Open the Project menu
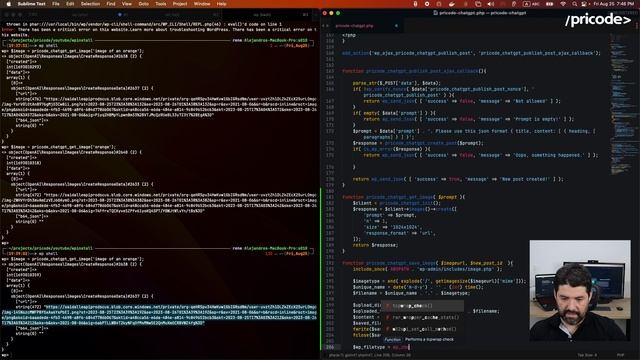The width and height of the screenshot is (640, 360). [x=180, y=4]
